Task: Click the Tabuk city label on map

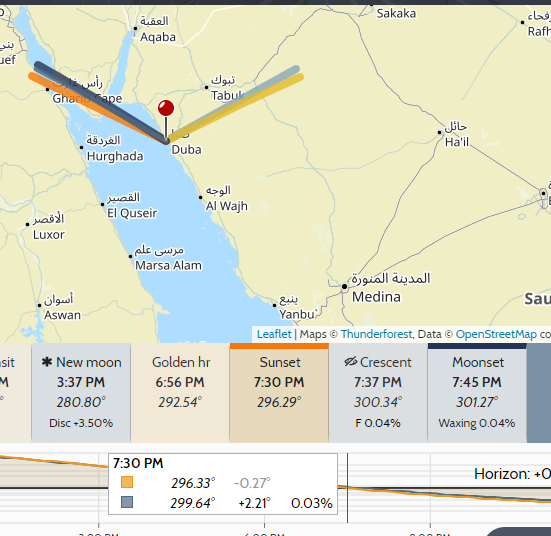Action: point(228,95)
